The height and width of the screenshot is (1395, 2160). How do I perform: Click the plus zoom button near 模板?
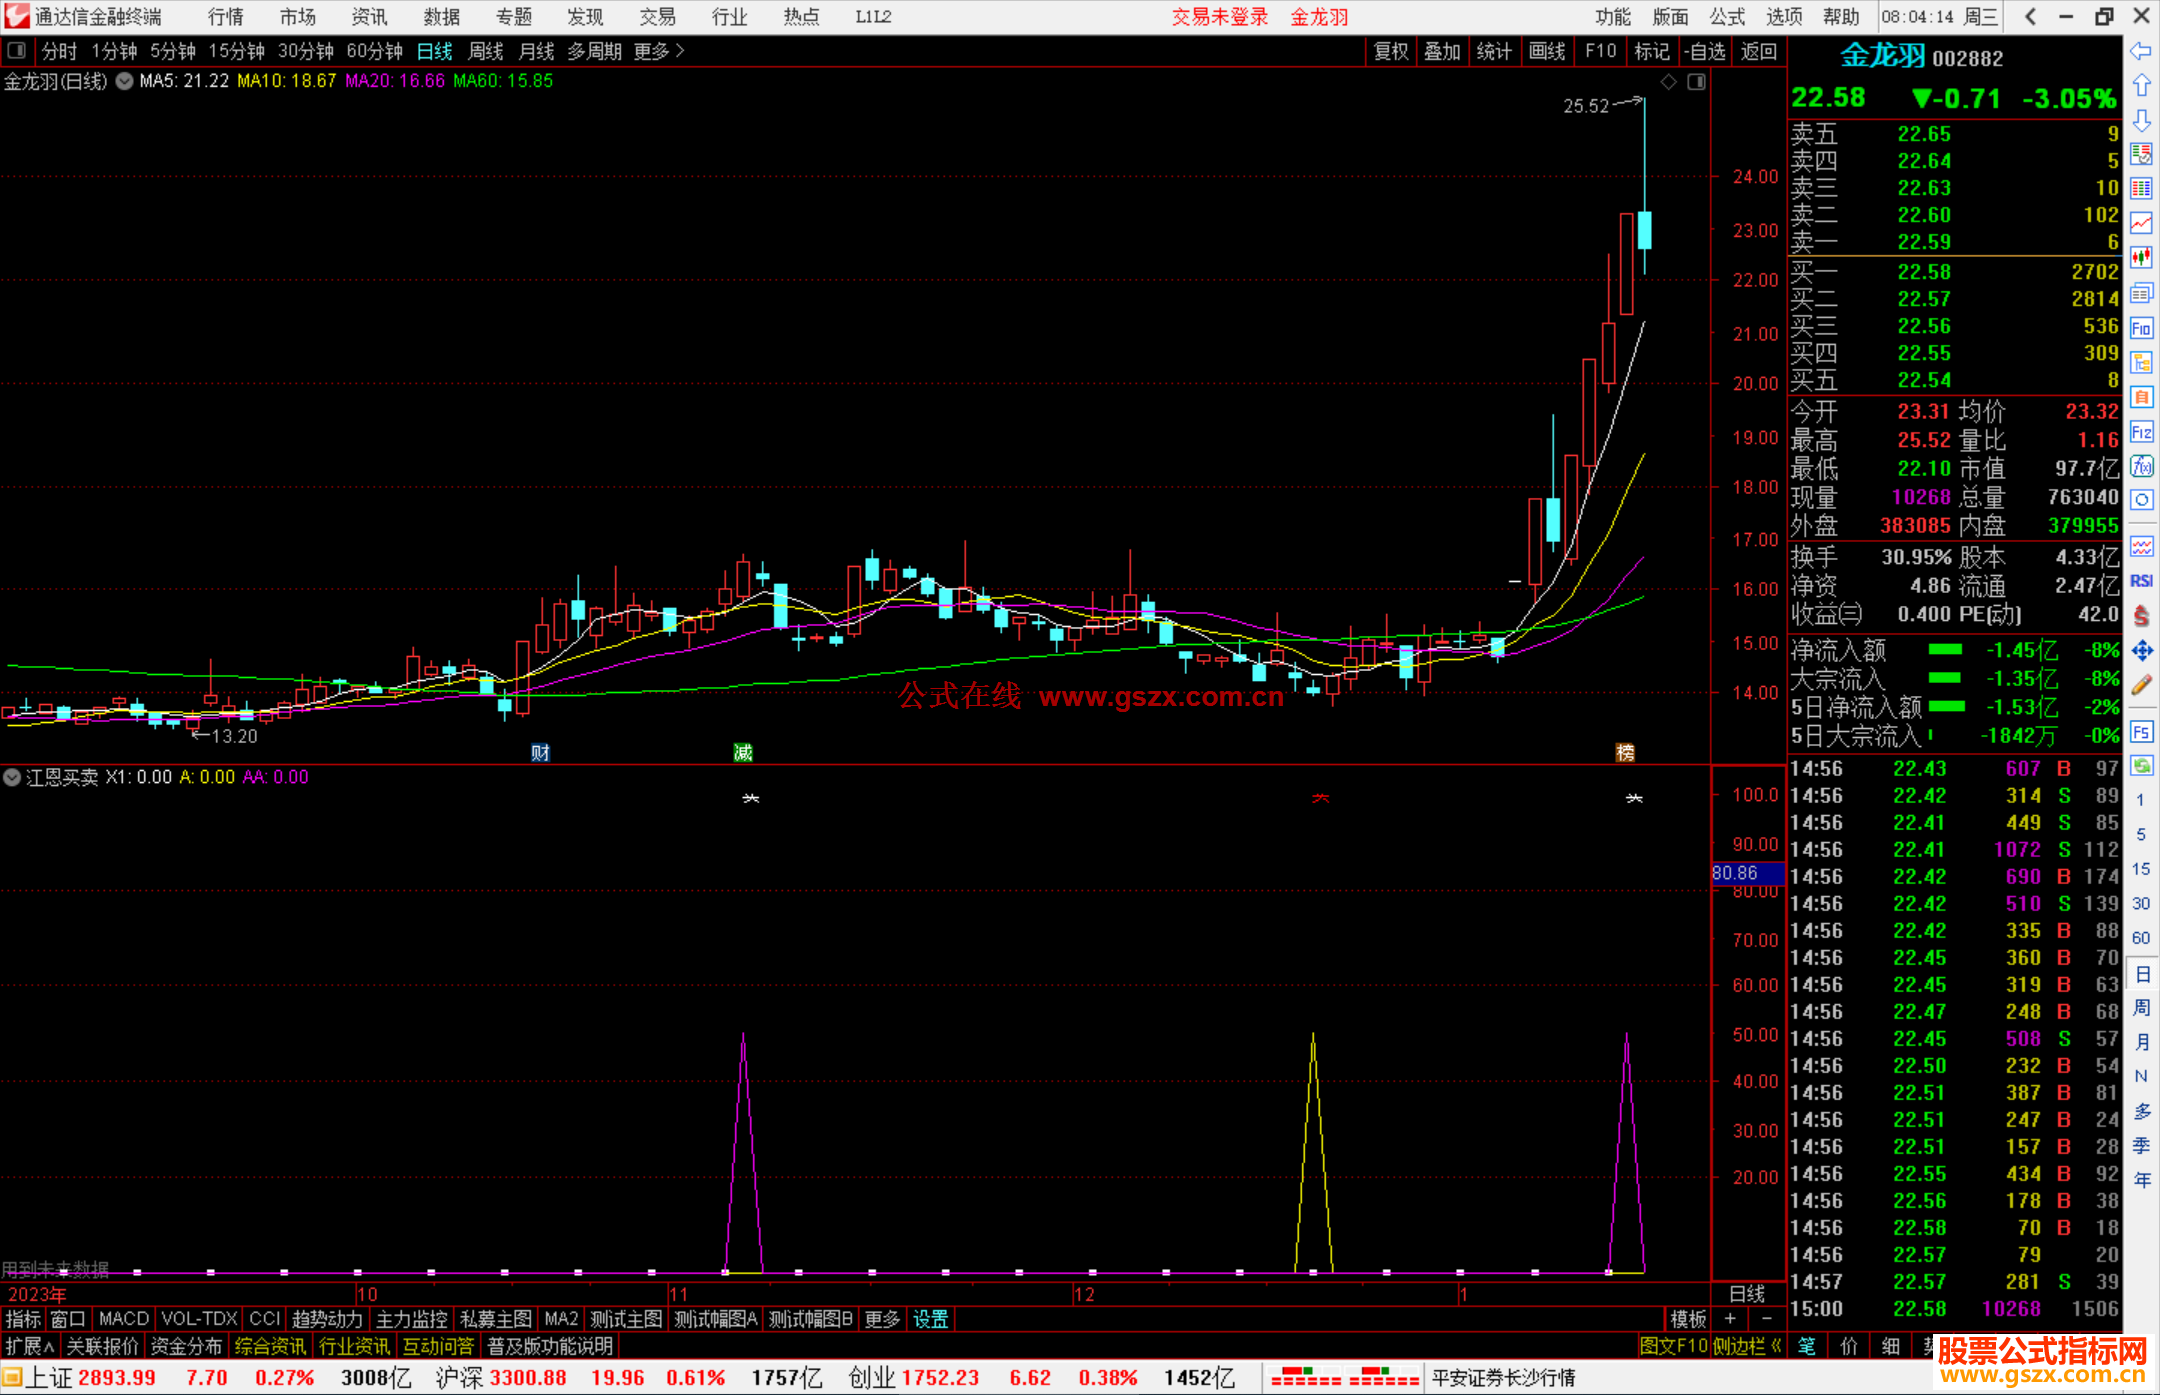click(x=1730, y=1319)
